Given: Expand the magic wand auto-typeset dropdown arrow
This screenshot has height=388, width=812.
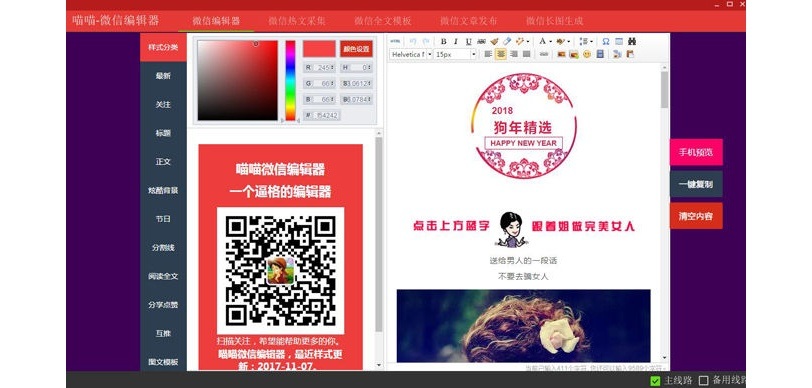Looking at the screenshot, I should point(528,41).
